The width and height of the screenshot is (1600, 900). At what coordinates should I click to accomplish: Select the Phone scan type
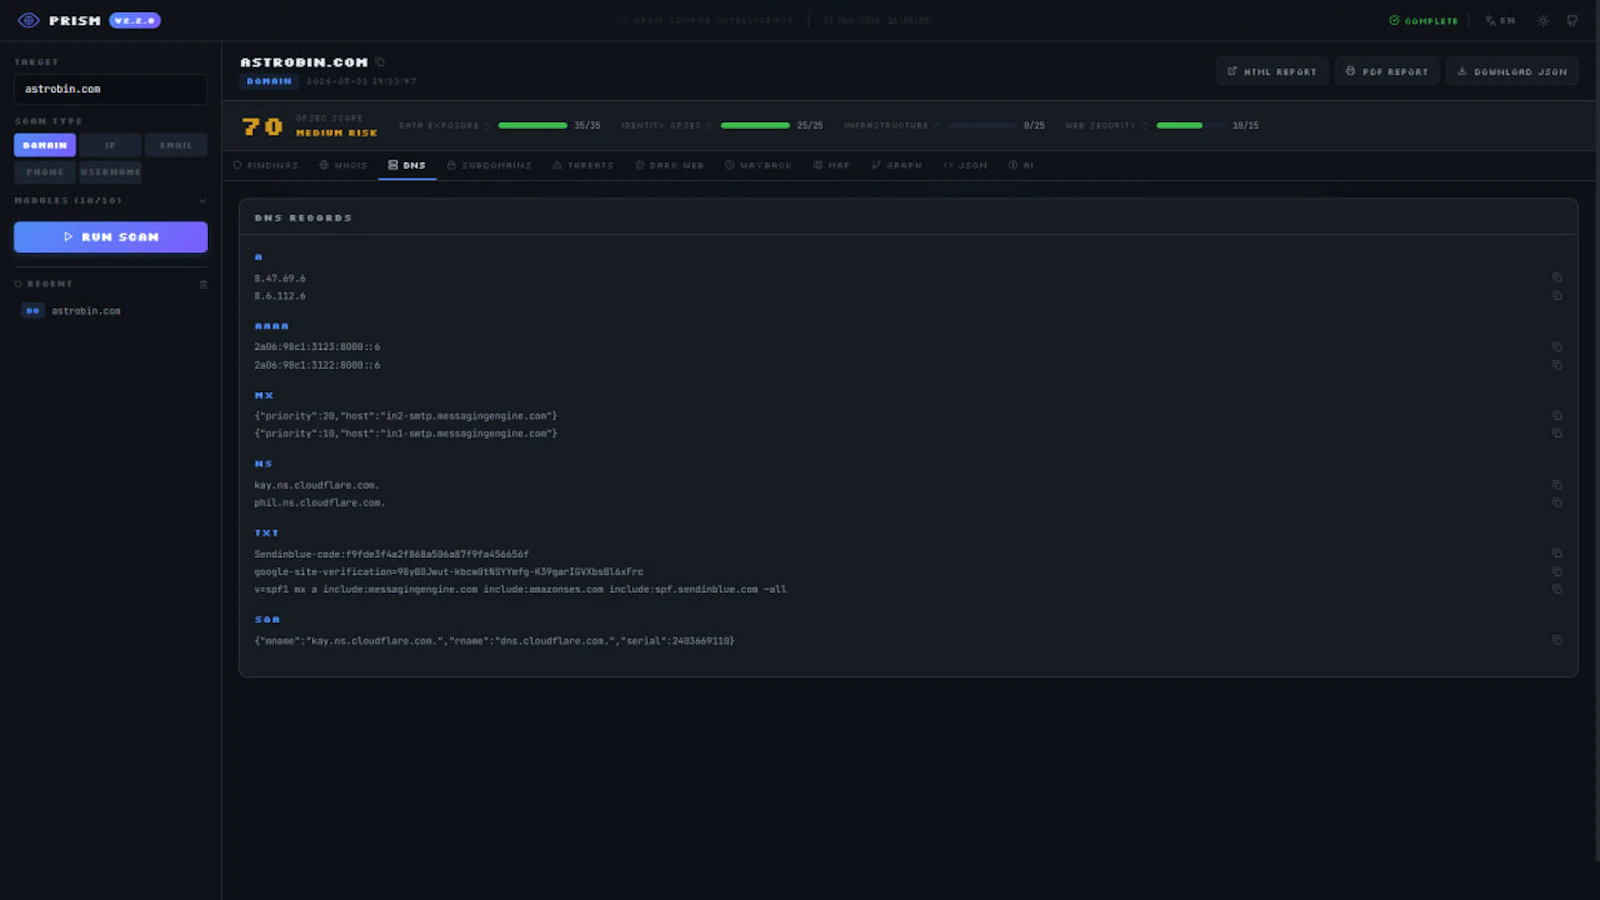click(x=45, y=172)
